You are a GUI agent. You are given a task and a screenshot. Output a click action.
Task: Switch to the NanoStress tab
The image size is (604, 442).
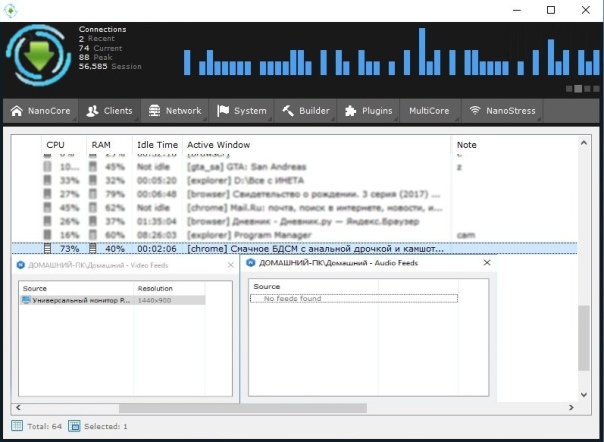[x=502, y=111]
